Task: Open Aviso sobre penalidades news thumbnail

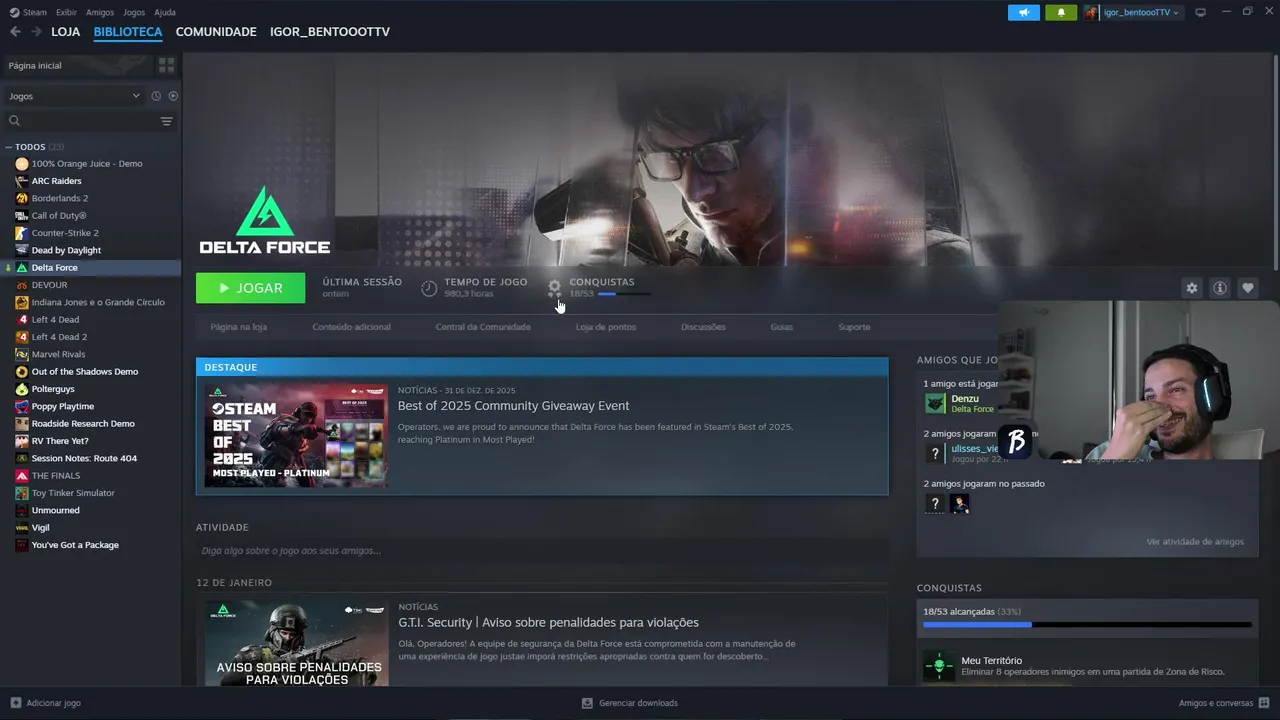Action: point(296,643)
